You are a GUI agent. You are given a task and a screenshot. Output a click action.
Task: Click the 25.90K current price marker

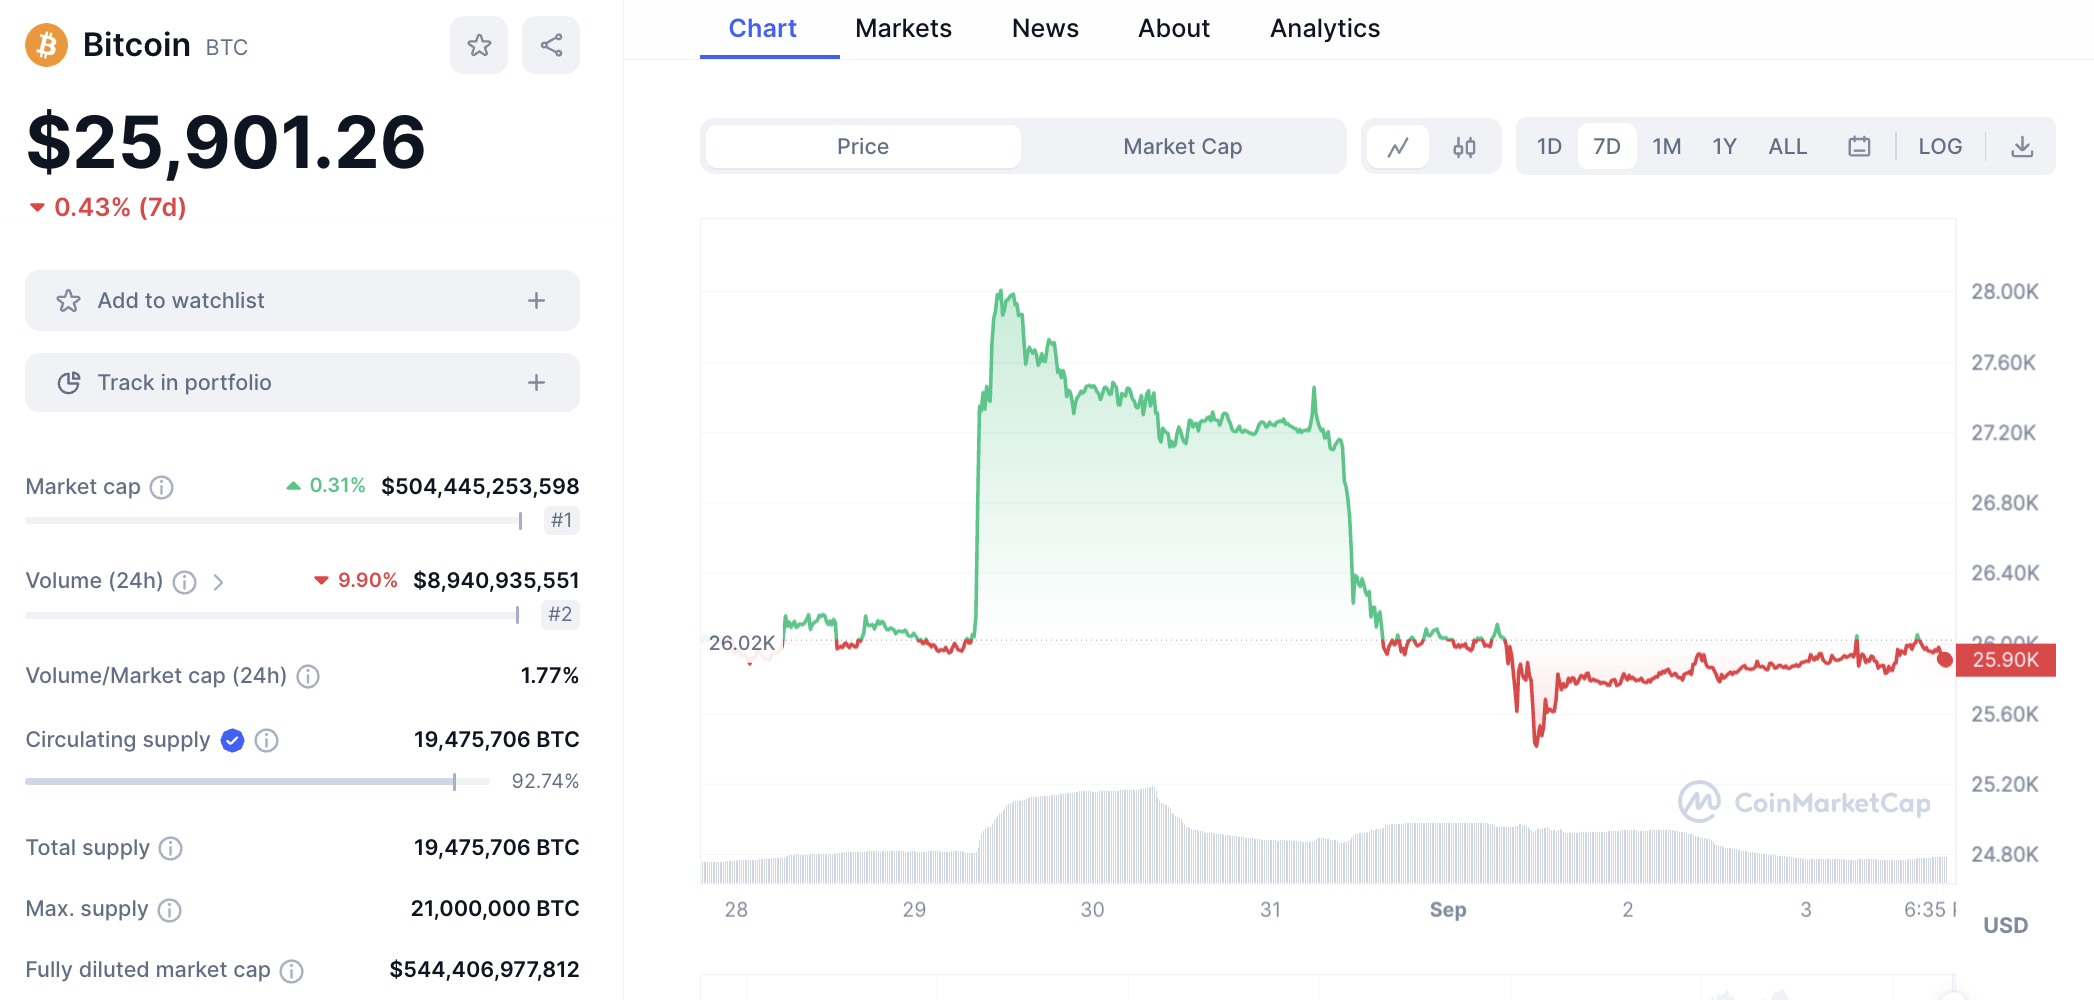coord(2005,660)
